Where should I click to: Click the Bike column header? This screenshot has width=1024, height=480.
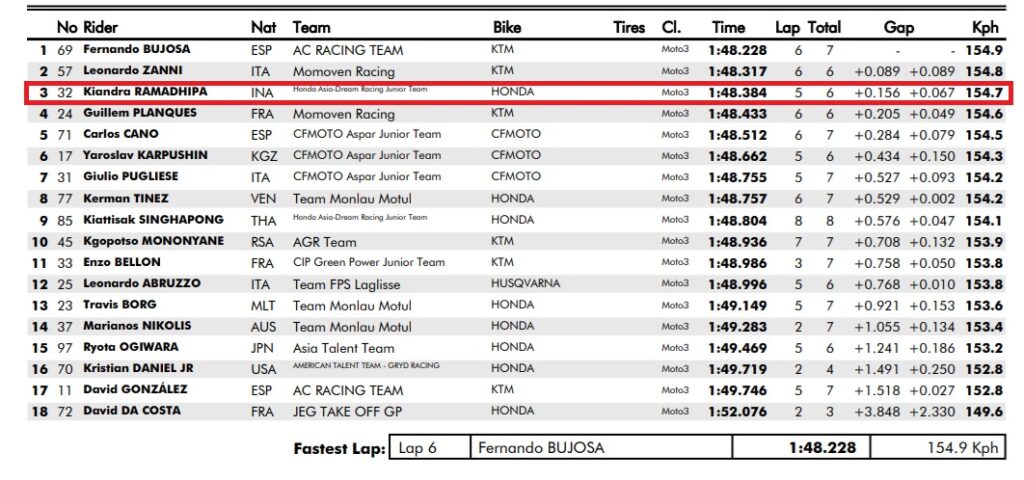coord(507,27)
